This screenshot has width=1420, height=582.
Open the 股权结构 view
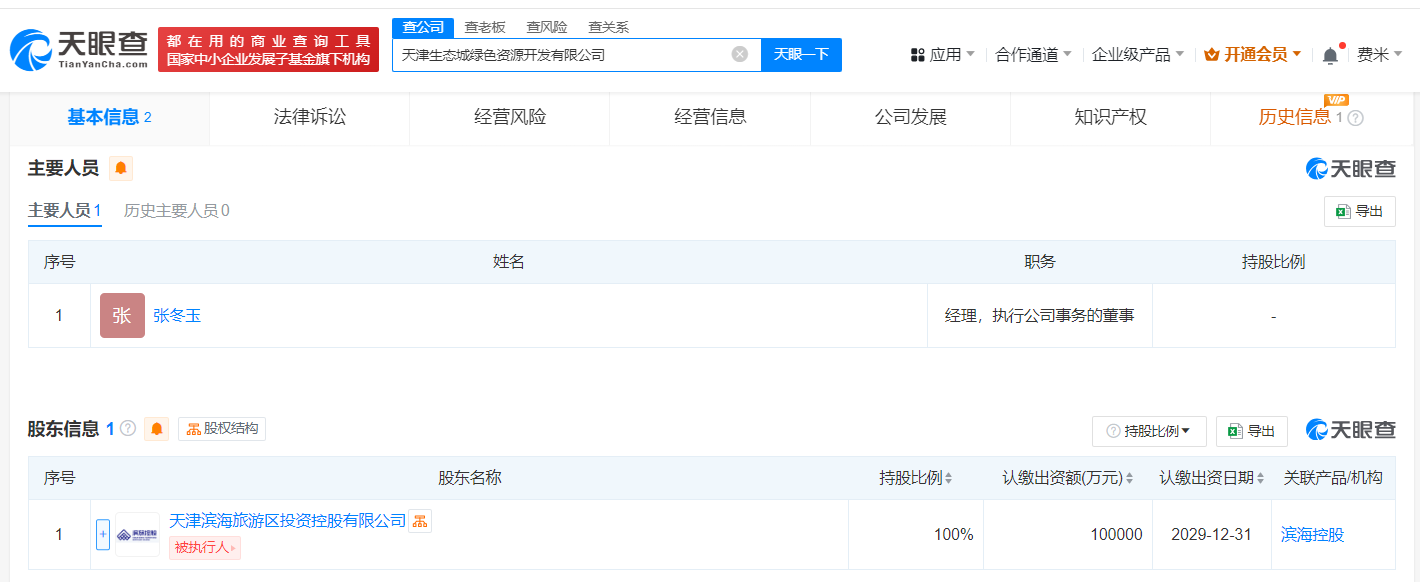[x=222, y=429]
